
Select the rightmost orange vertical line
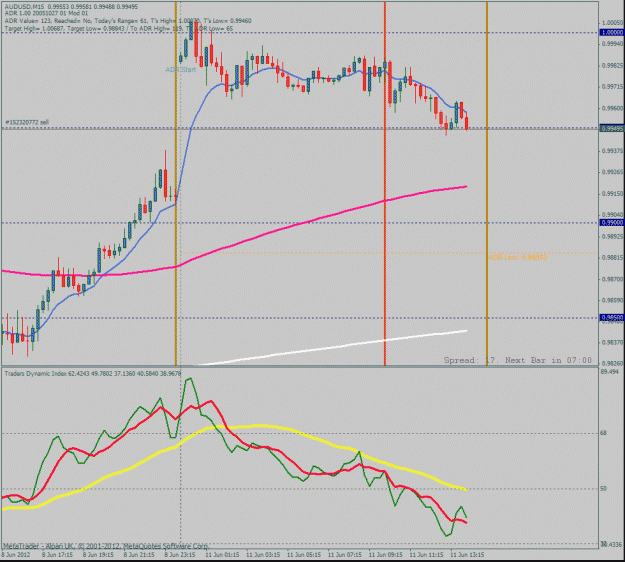tap(487, 183)
